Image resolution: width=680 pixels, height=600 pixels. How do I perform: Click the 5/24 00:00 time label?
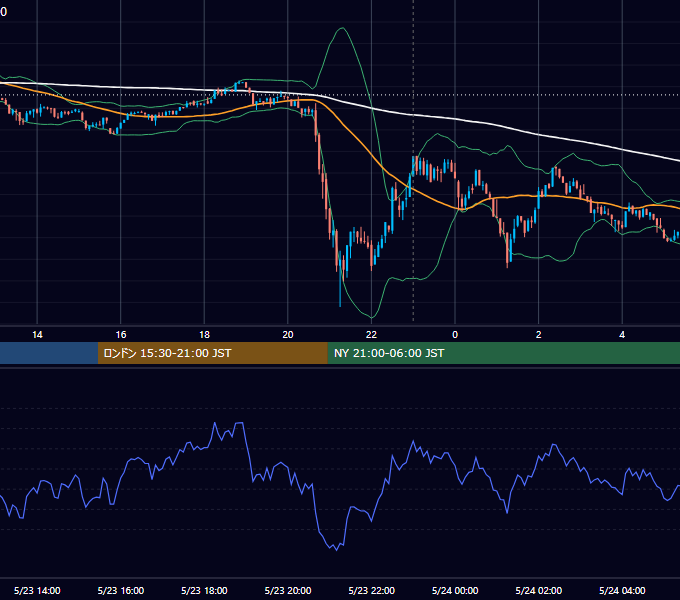click(455, 590)
